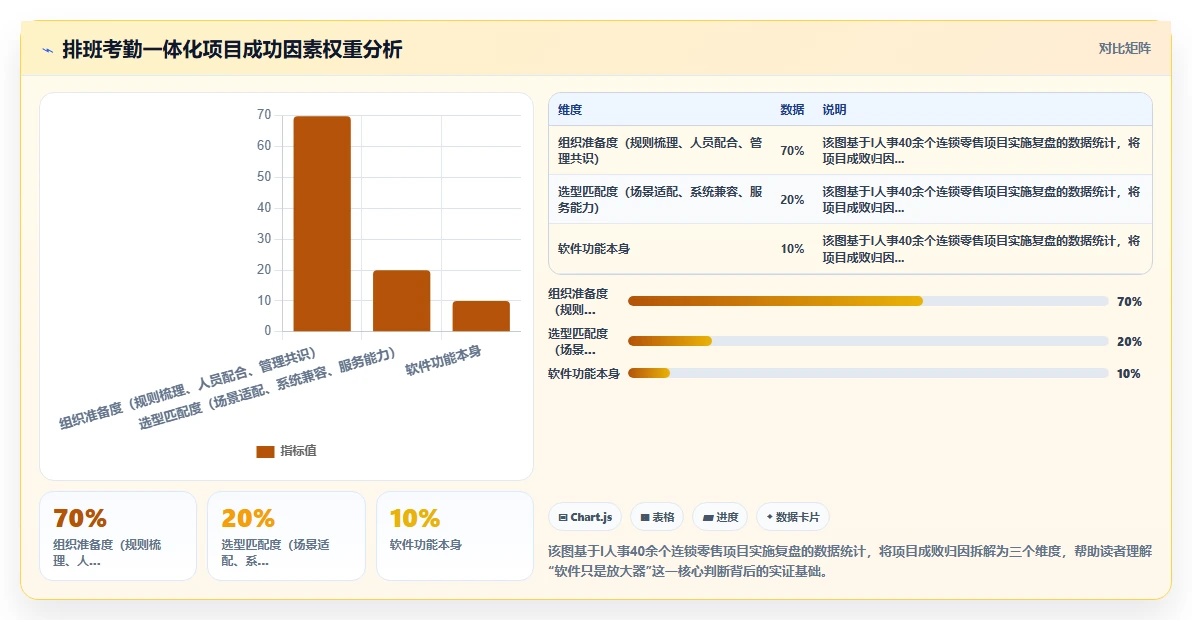Click the 20 bar for 选型匹配度
The width and height of the screenshot is (1192, 620).
point(401,301)
